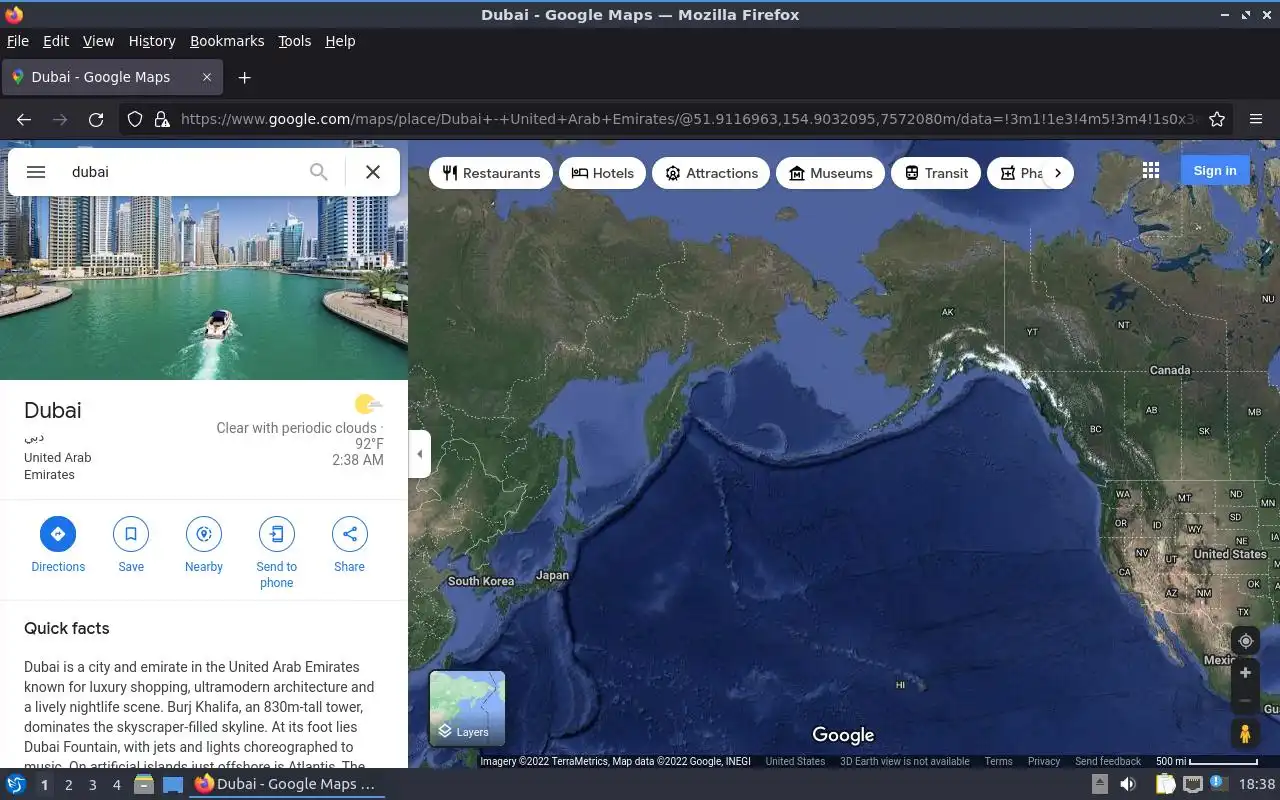
Task: Open the File menu
Action: [x=18, y=41]
